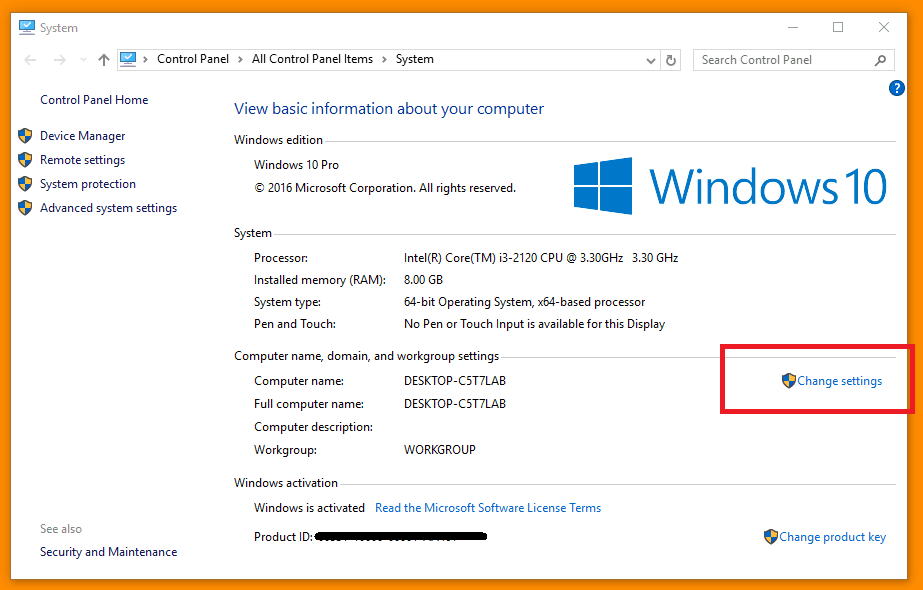
Task: Open System protection link
Action: pyautogui.click(x=88, y=184)
